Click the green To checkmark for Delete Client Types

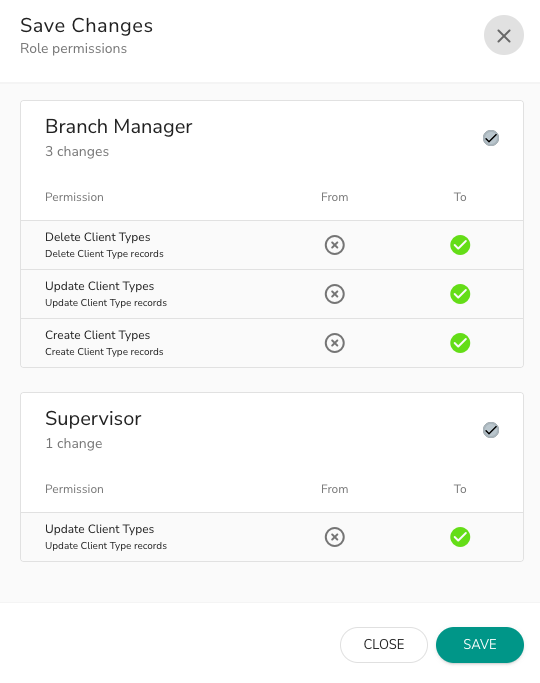coord(460,245)
